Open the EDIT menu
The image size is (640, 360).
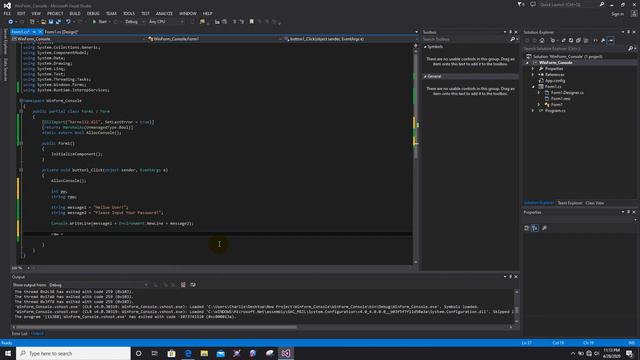[x=21, y=13]
